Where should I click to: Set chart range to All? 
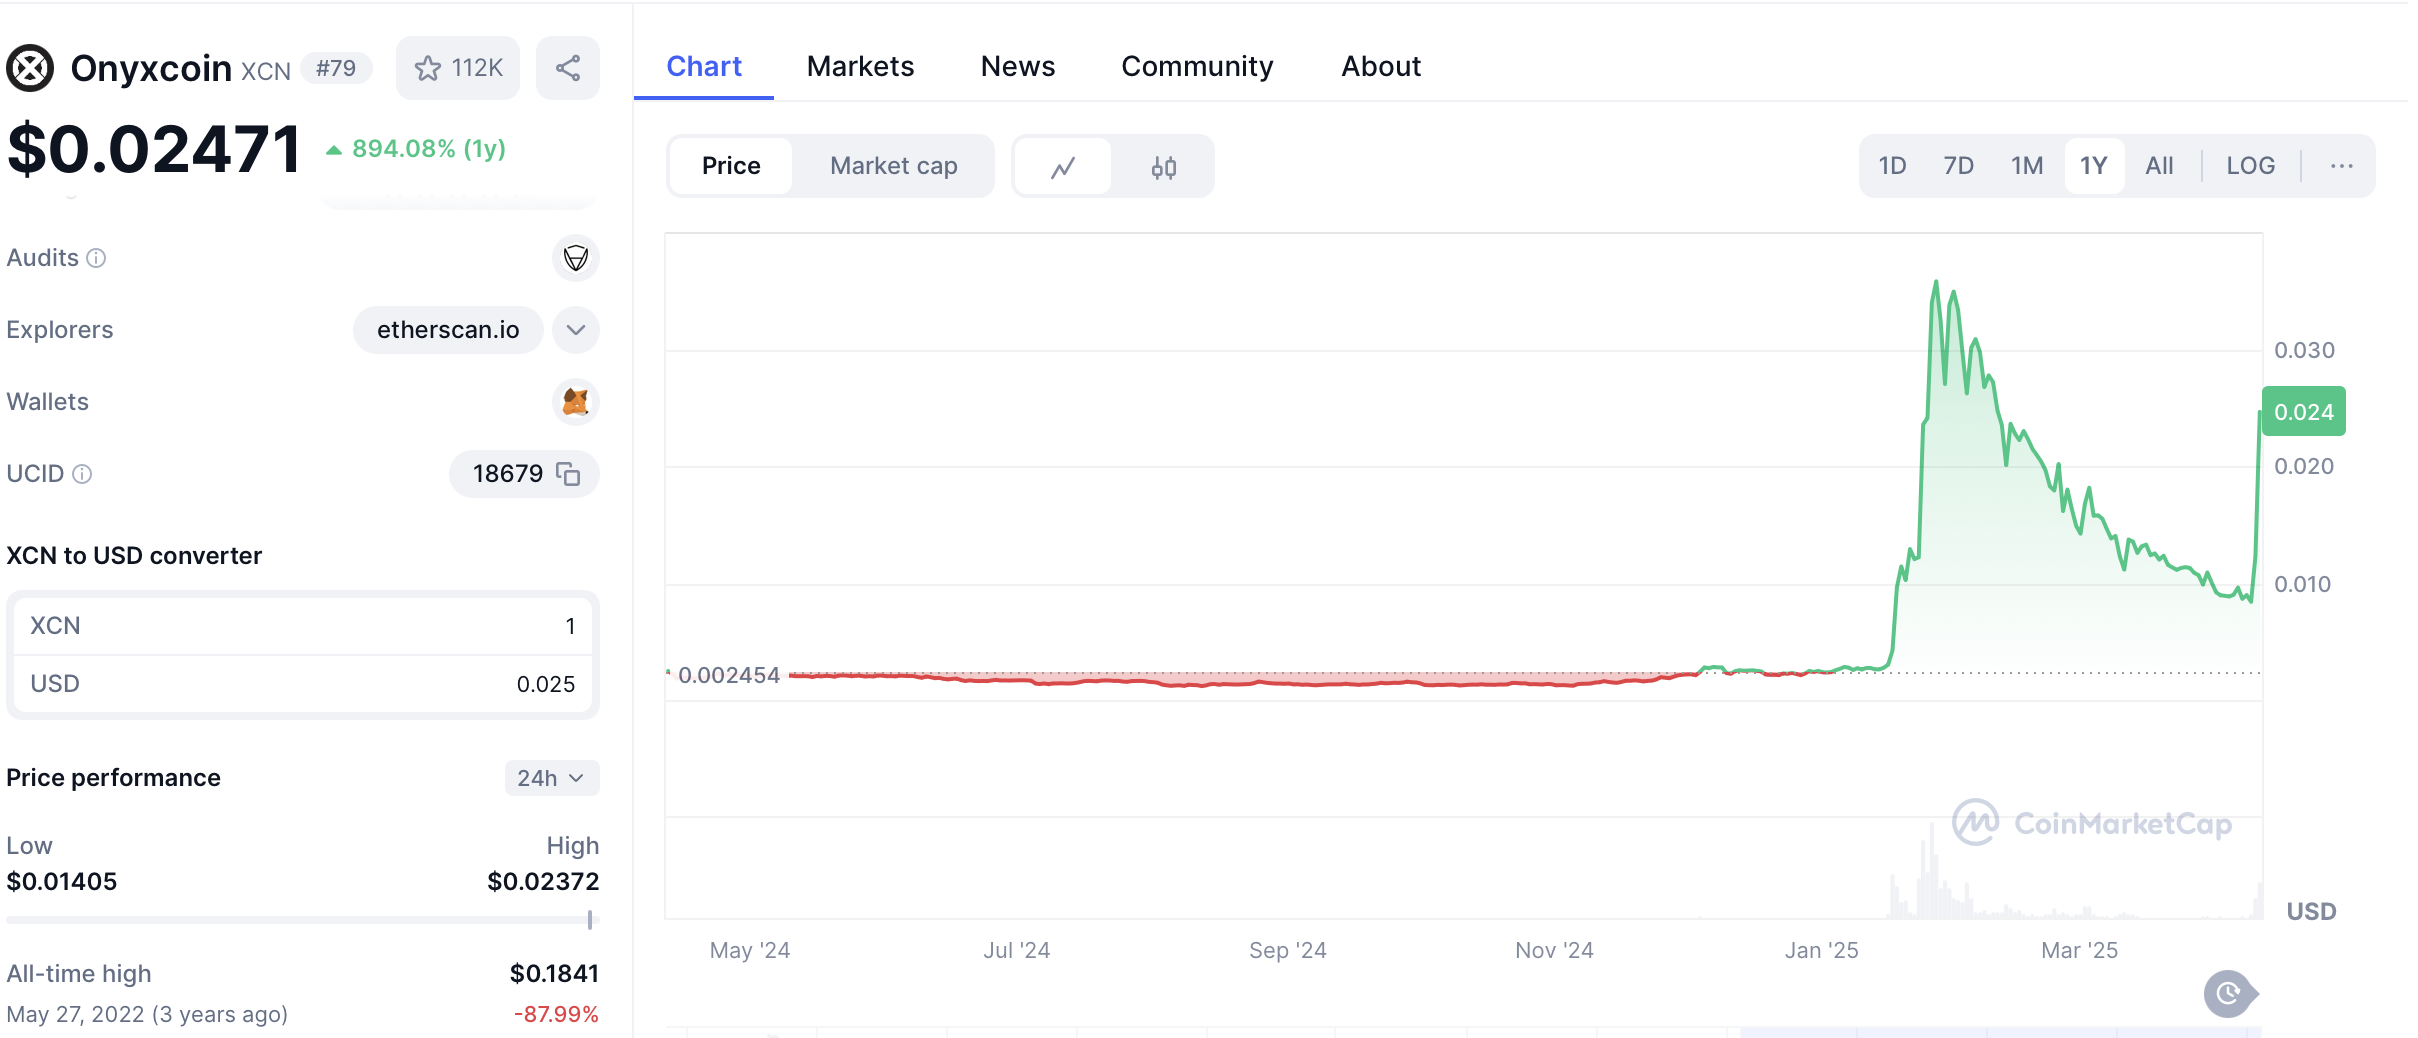[2159, 166]
